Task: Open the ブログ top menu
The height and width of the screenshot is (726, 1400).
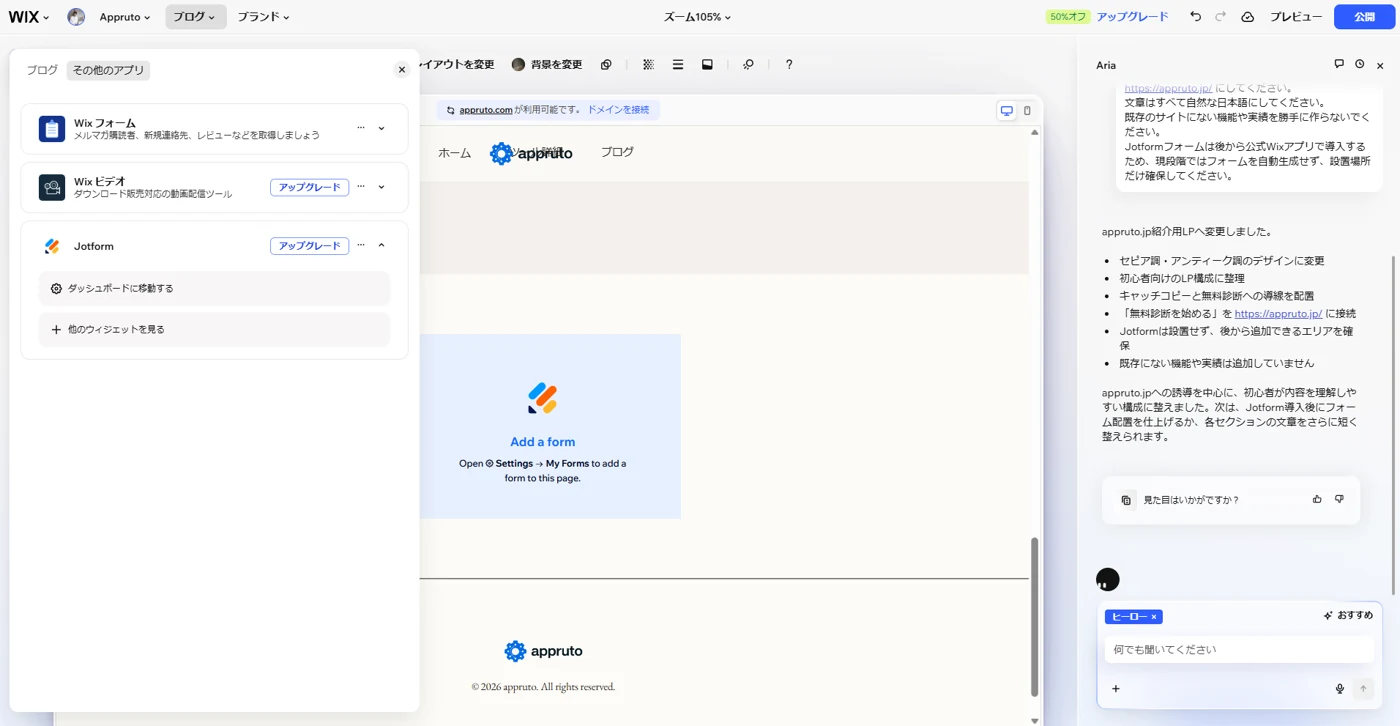Action: click(x=195, y=17)
